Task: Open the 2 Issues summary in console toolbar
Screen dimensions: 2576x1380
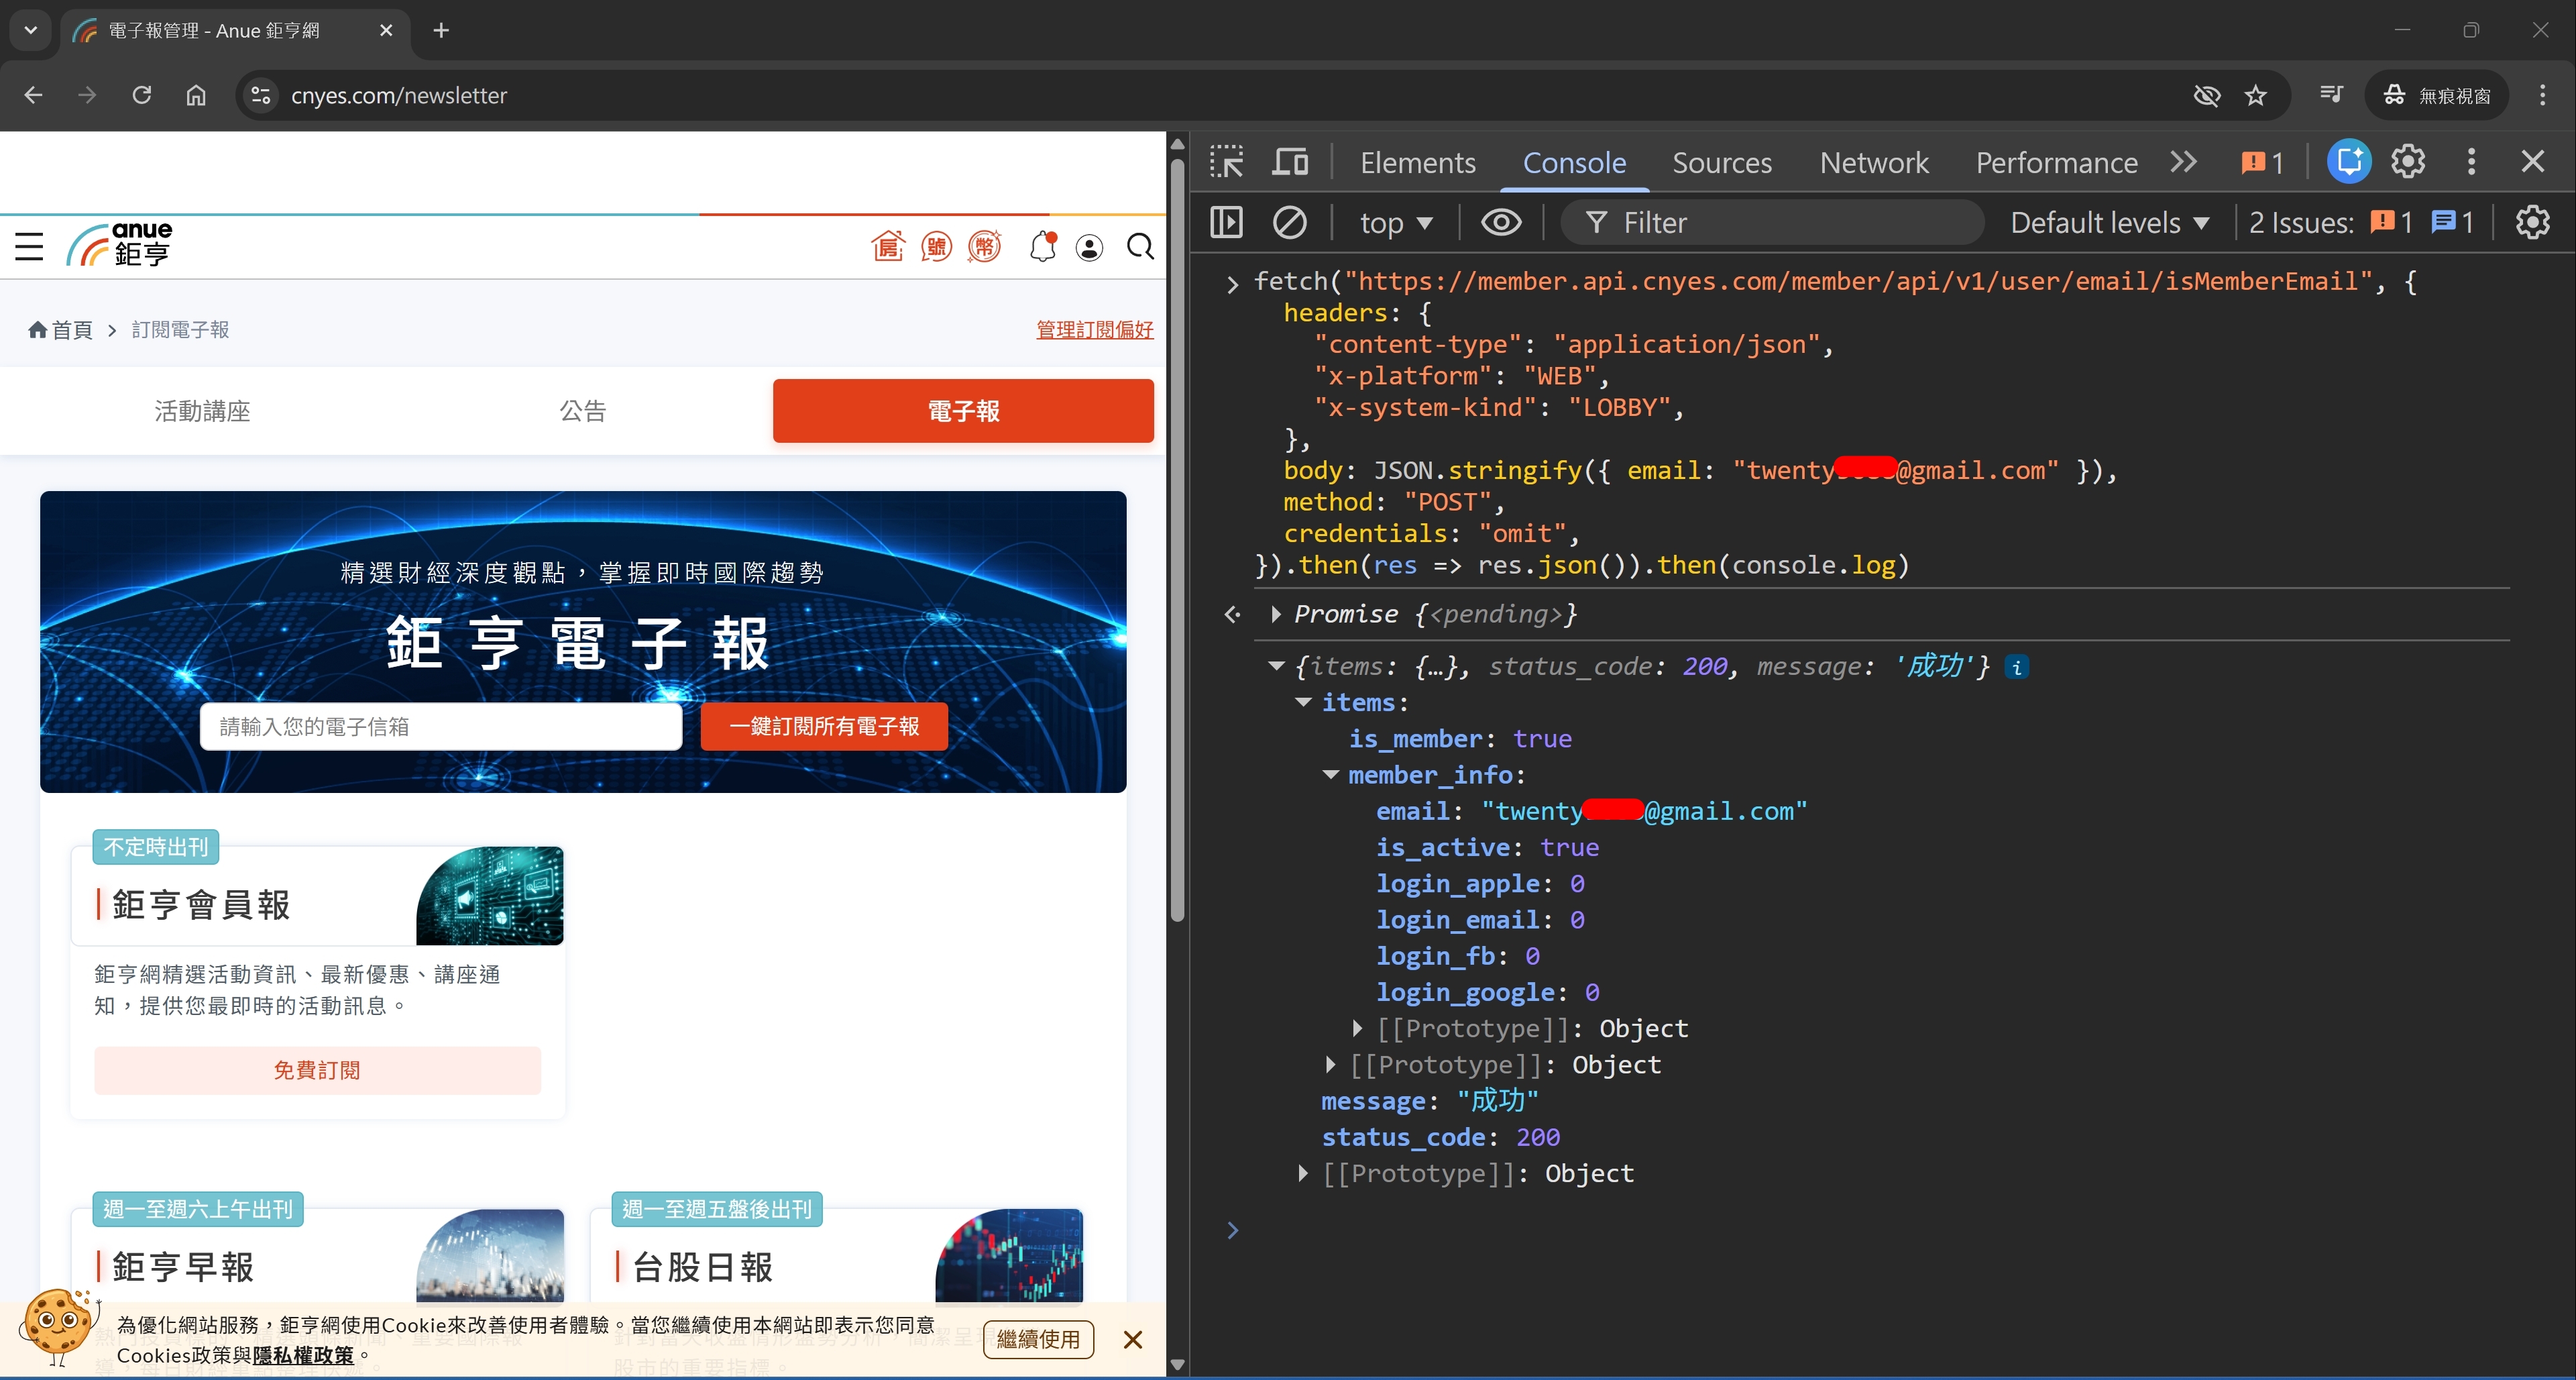Action: 2362,222
